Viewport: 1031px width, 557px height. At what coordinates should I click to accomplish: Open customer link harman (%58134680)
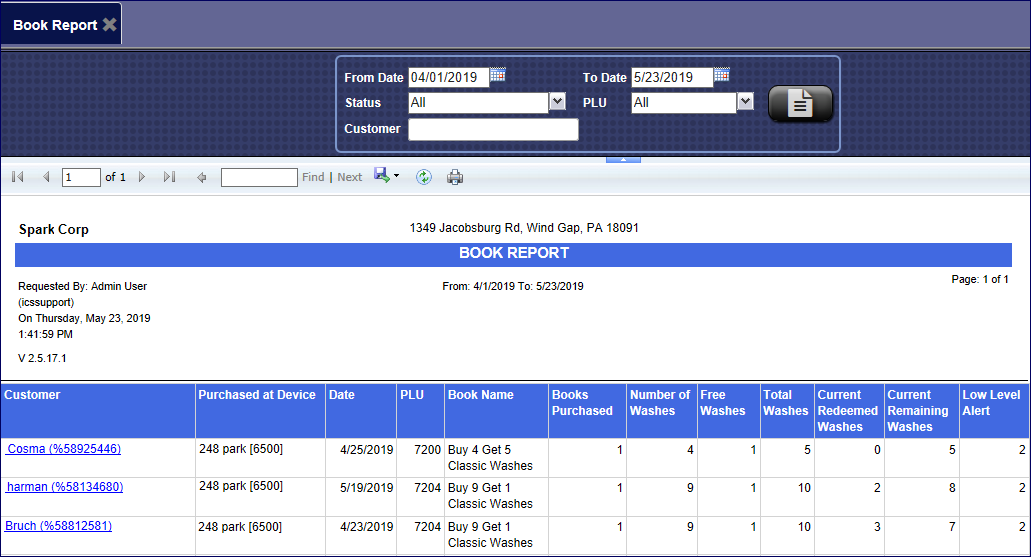(x=65, y=487)
